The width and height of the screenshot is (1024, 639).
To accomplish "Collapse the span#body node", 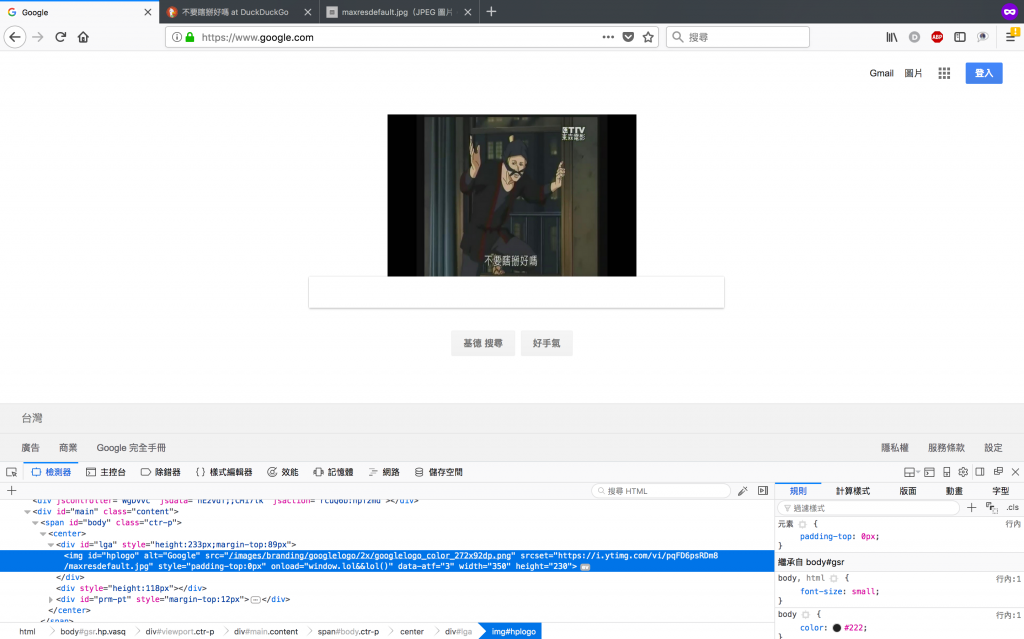I will pyautogui.click(x=35, y=523).
